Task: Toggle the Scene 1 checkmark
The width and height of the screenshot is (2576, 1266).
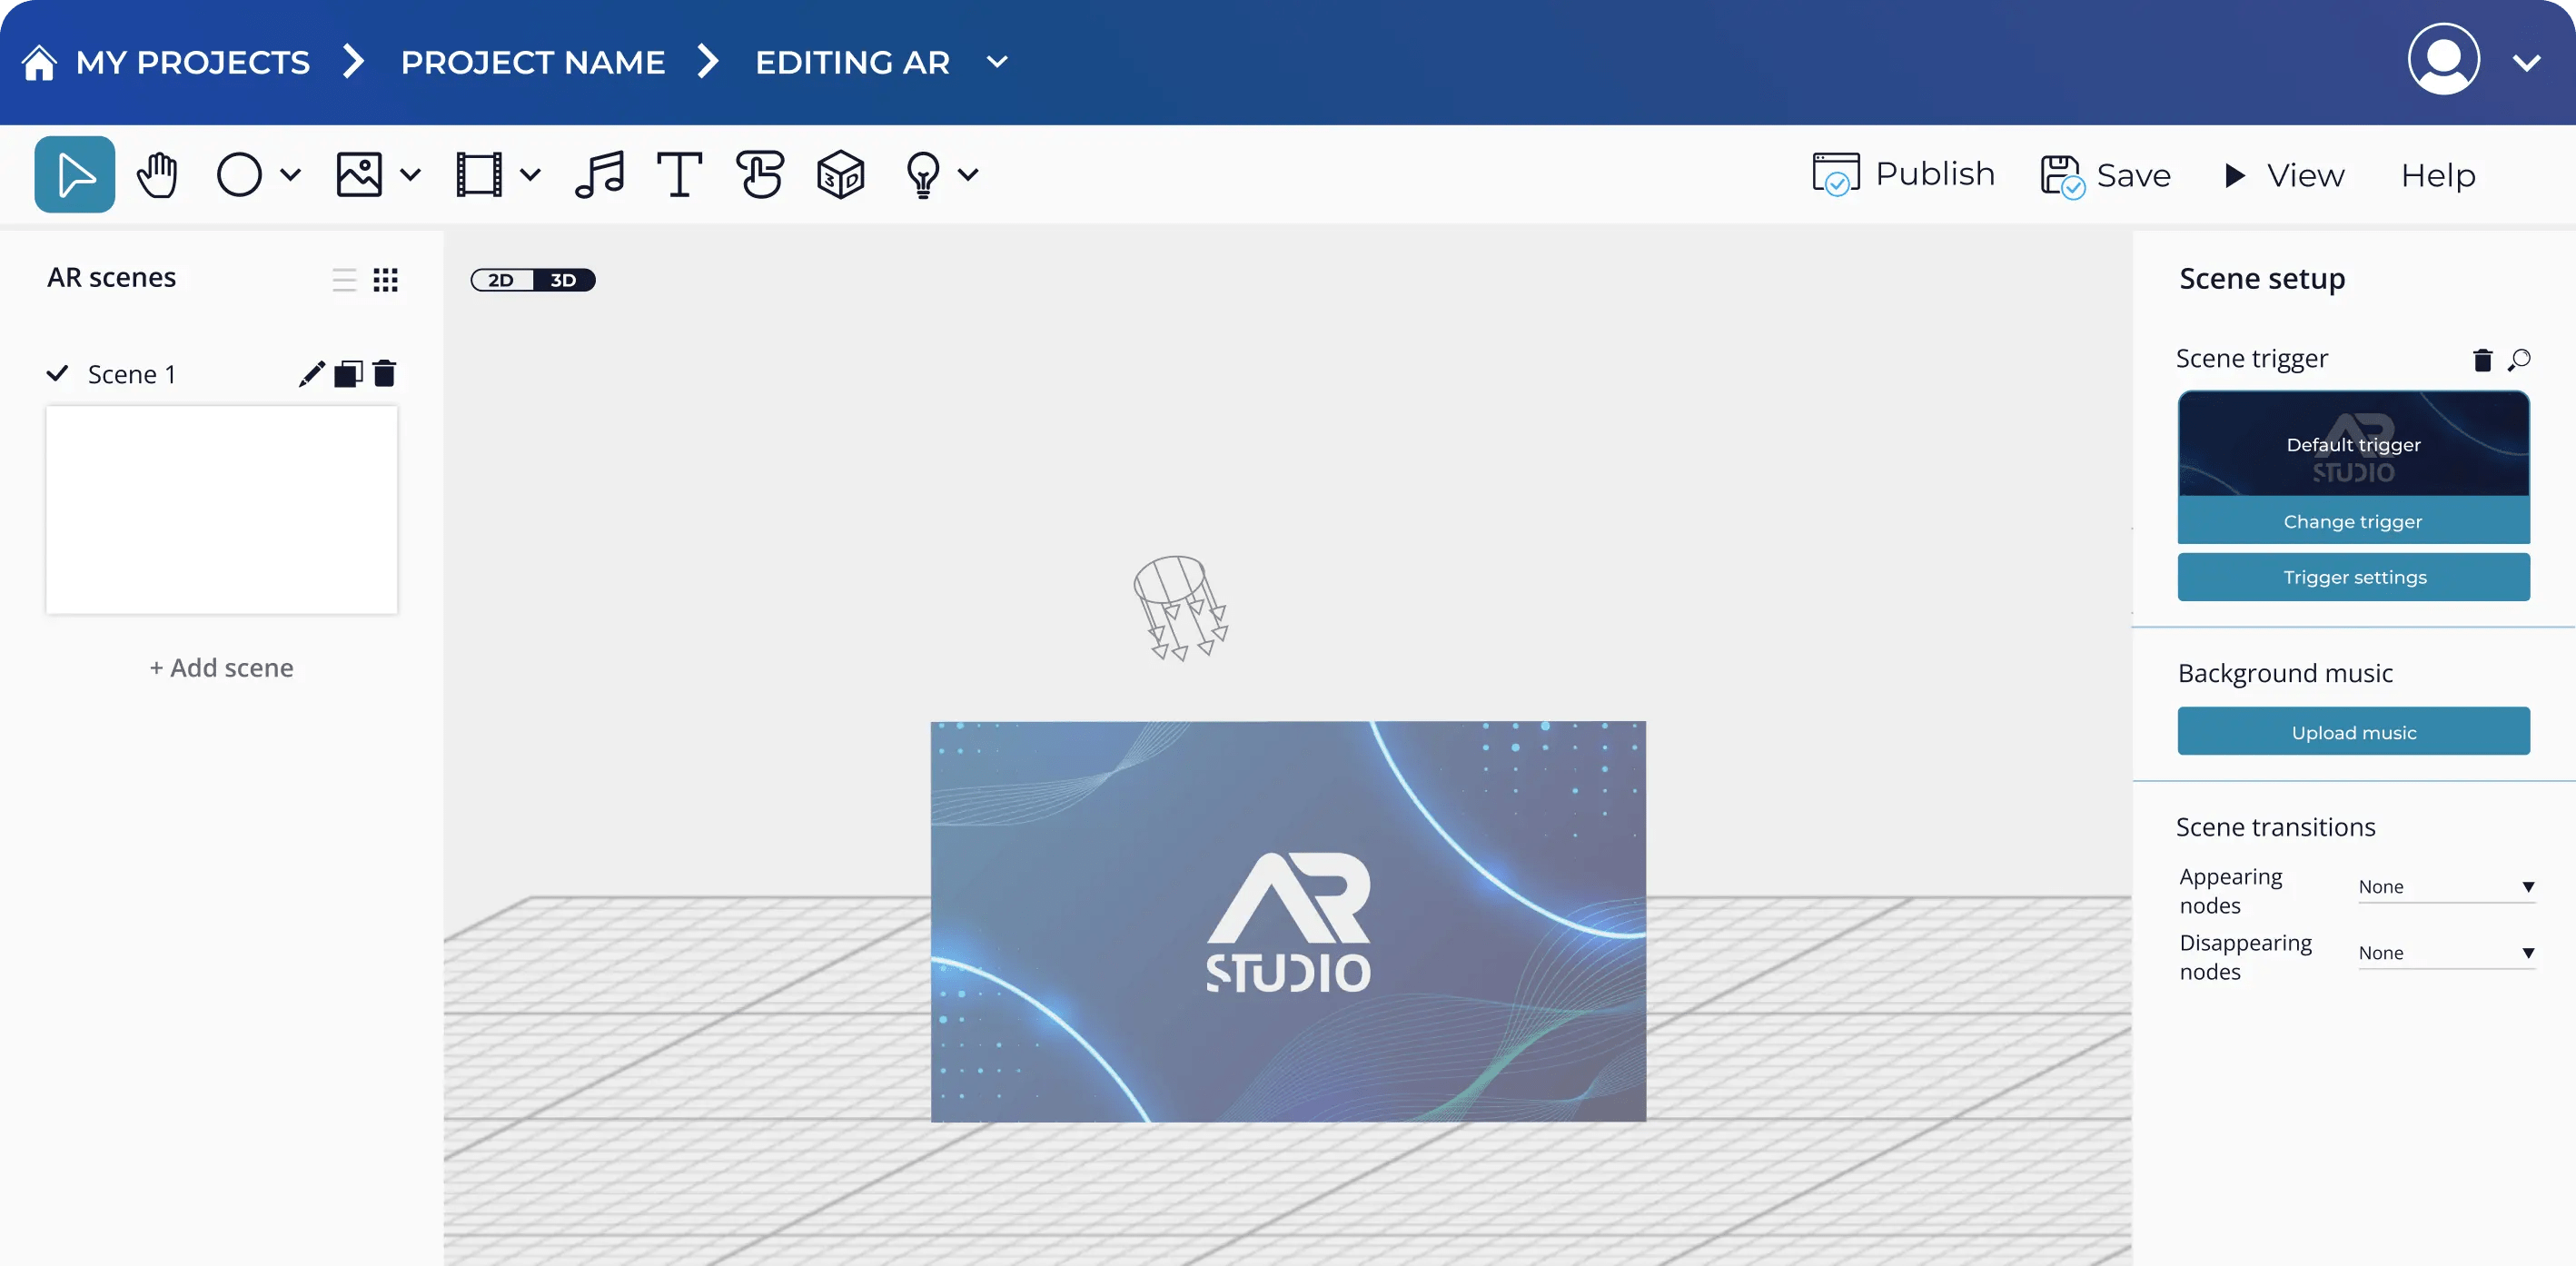Action: coord(57,373)
